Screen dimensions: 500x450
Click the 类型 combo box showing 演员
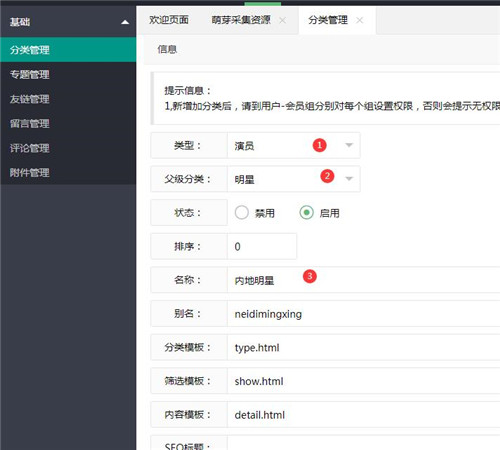pos(294,145)
